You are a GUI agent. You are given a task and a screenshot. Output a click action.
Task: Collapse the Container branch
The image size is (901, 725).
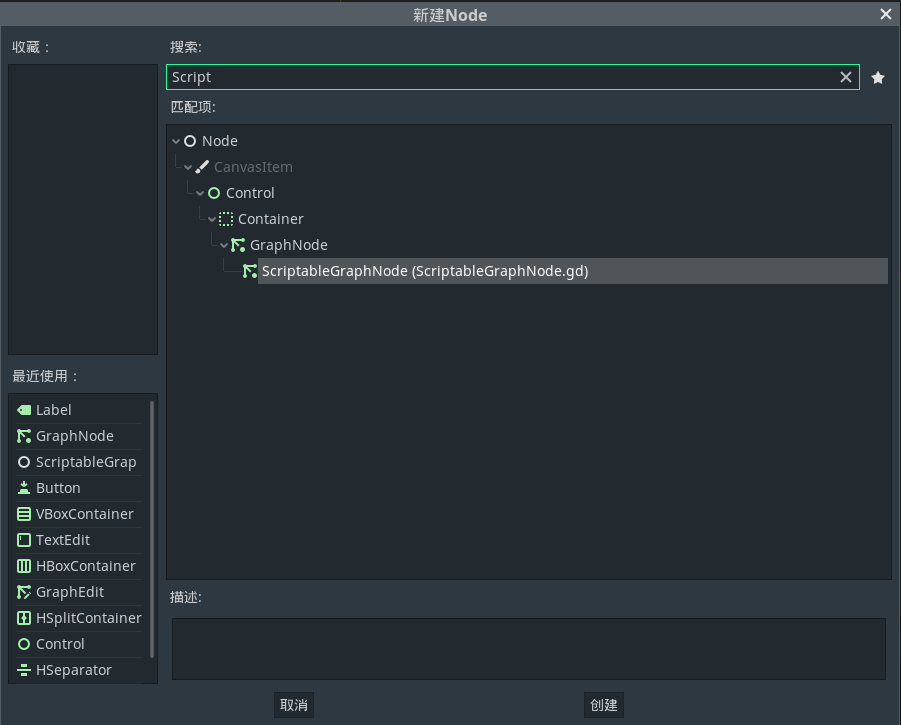(x=212, y=218)
